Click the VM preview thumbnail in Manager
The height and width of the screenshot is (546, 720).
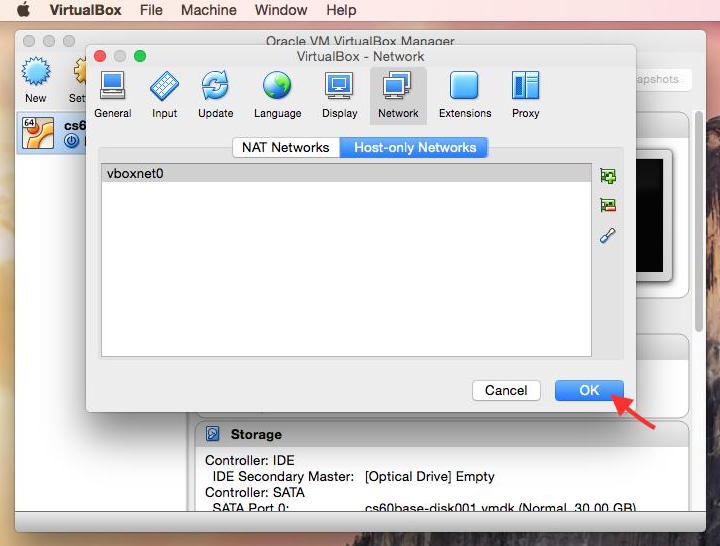click(x=654, y=215)
